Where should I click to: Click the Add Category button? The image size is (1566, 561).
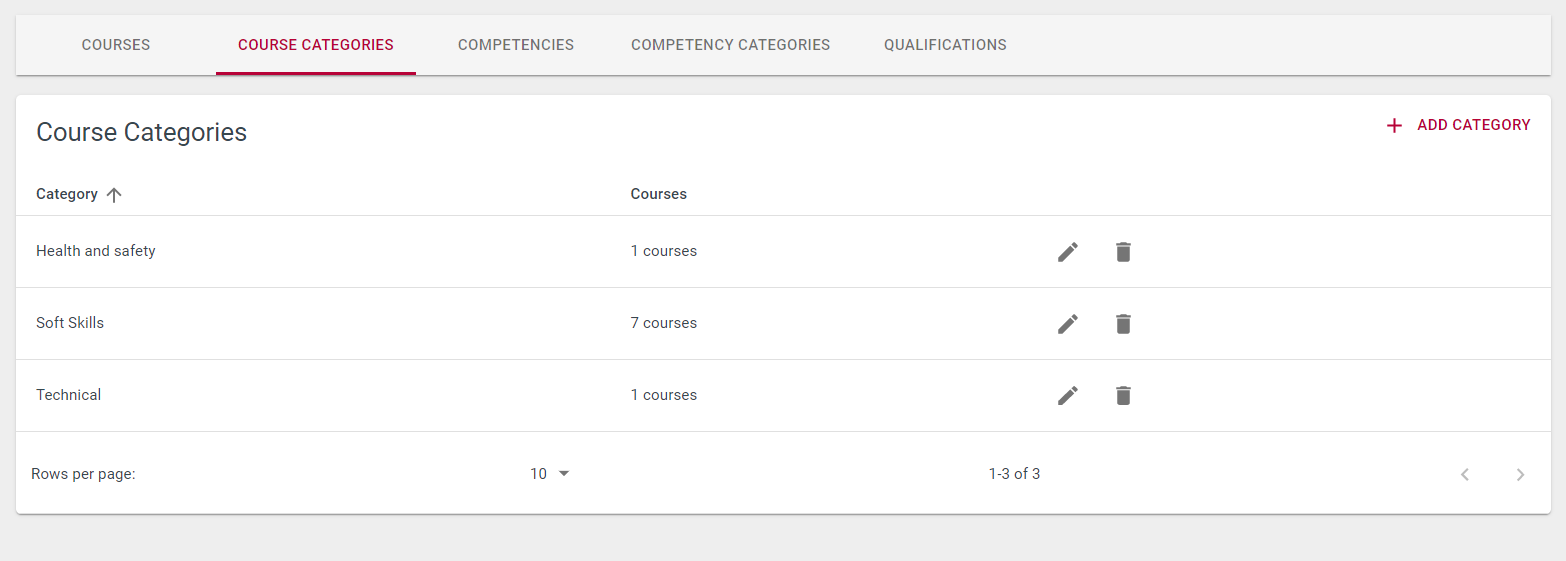pos(1458,125)
